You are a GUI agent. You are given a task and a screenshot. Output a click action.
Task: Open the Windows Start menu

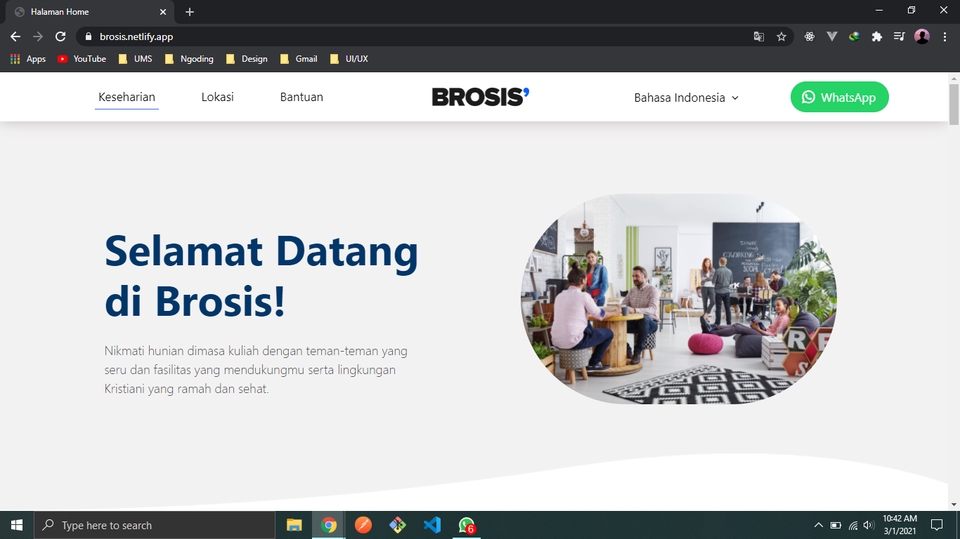pos(17,525)
